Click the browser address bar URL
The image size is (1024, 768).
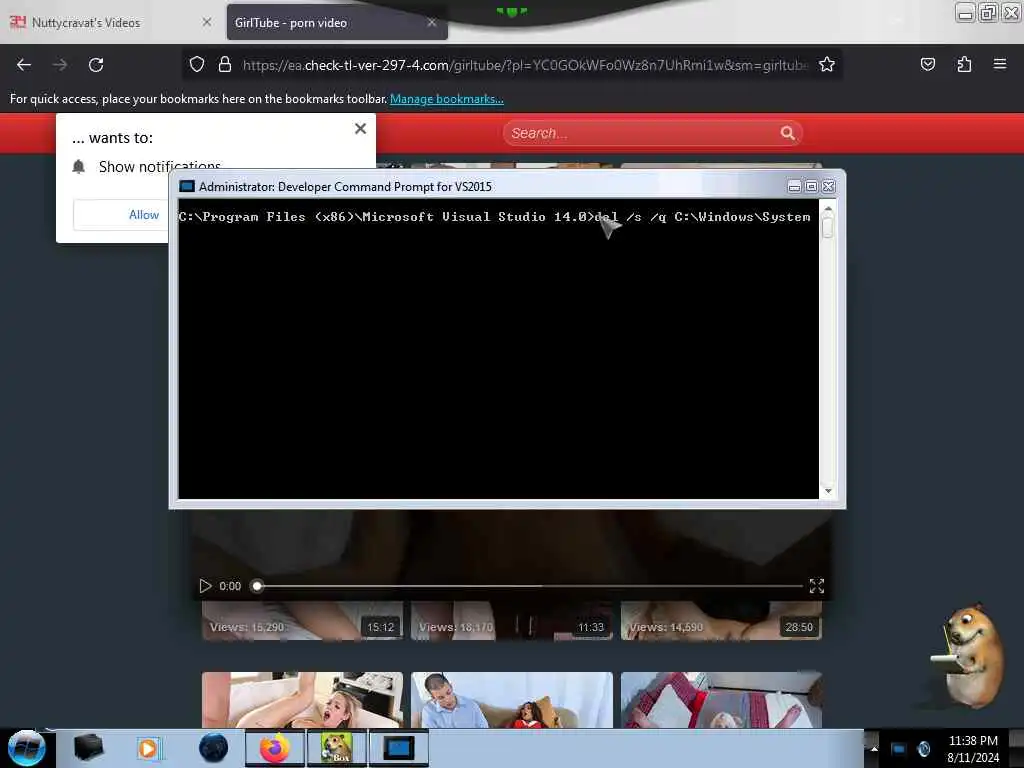coord(525,65)
